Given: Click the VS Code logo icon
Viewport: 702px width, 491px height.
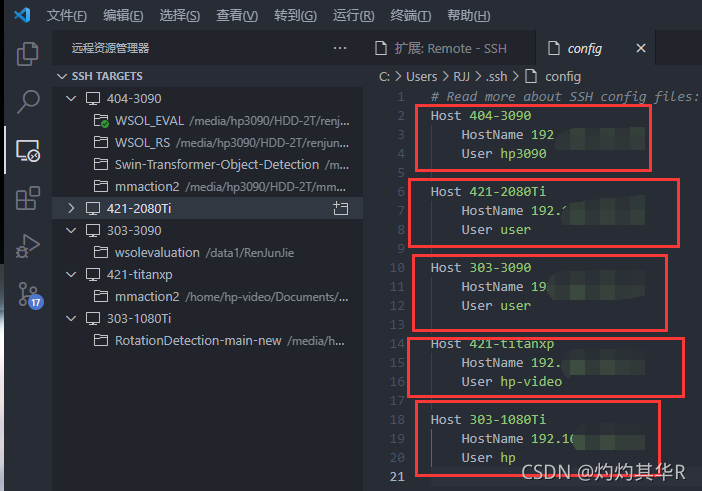Looking at the screenshot, I should [x=22, y=15].
